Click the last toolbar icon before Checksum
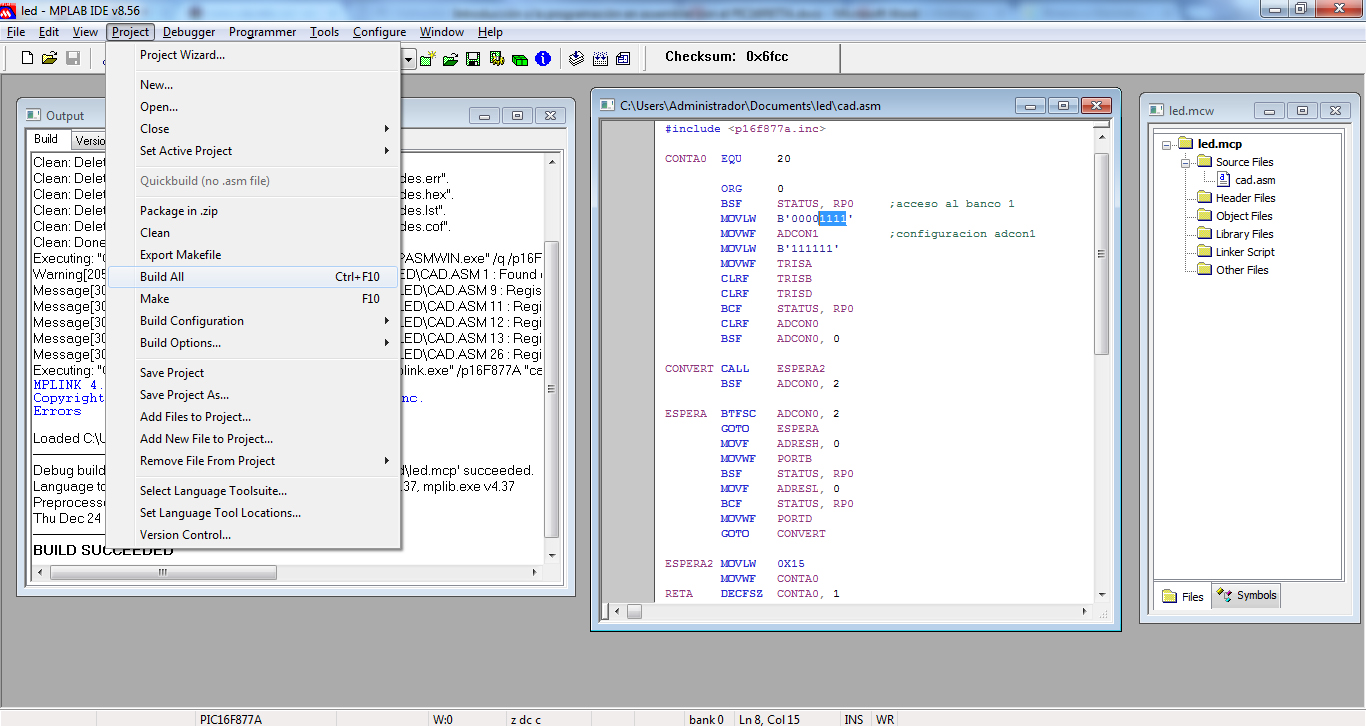The image size is (1366, 726). pyautogui.click(x=623, y=58)
